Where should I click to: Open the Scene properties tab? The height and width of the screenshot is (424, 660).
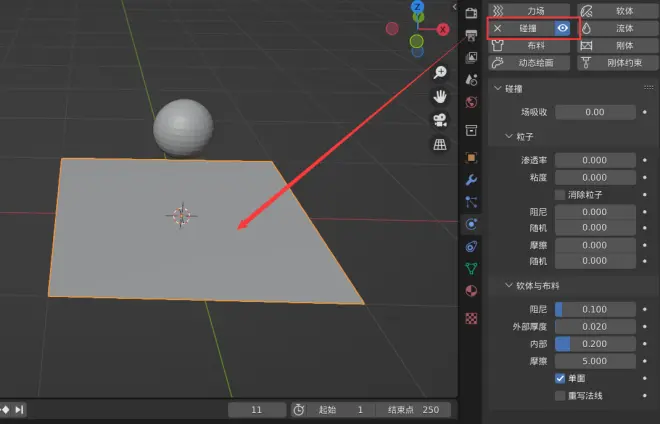click(x=471, y=80)
